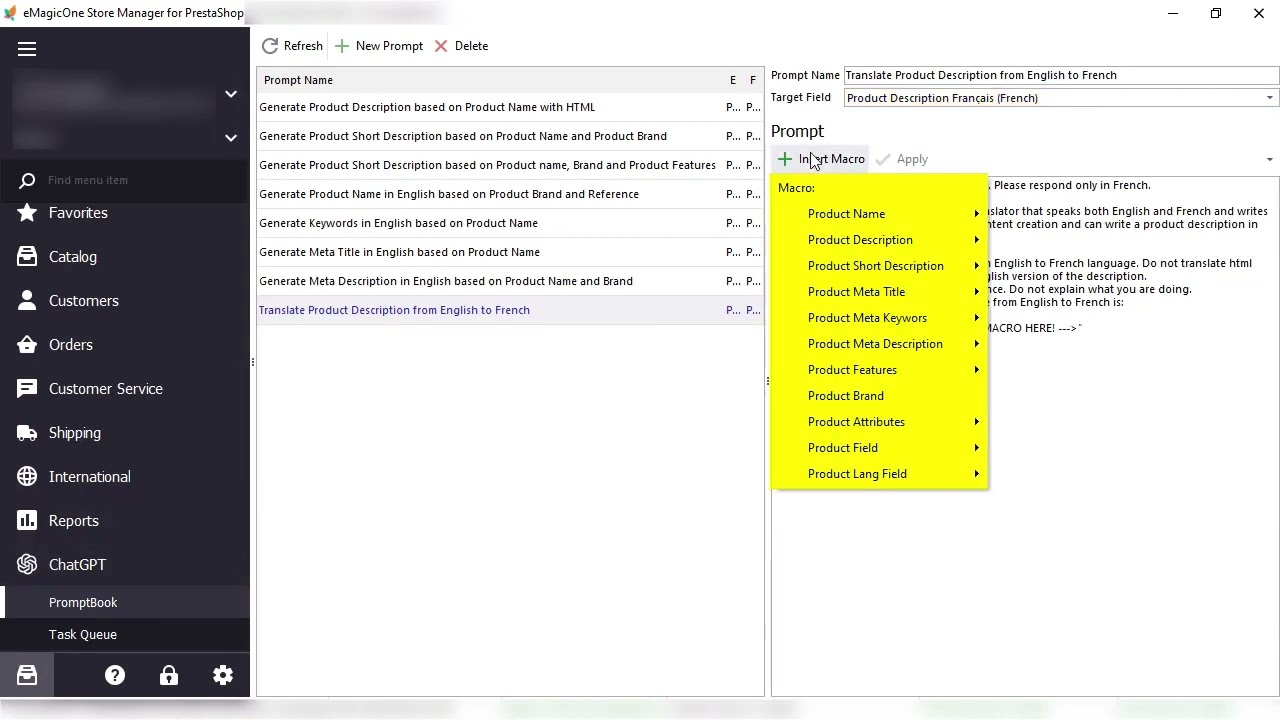
Task: Expand Product Short Description macro submenu
Action: tap(880, 266)
